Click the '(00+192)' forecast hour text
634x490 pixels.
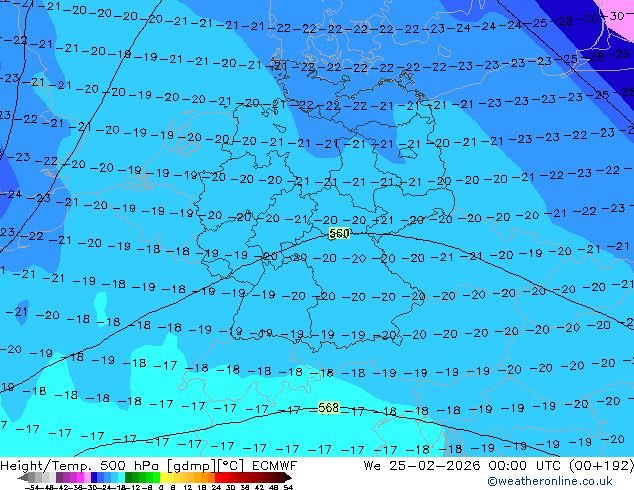click(601, 466)
